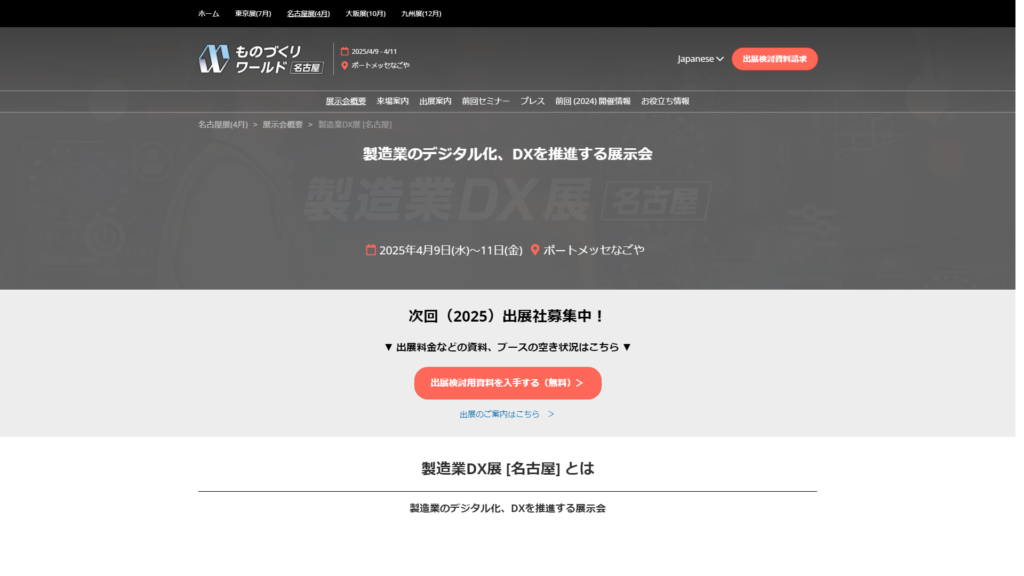Viewport: 1024px width, 576px height.
Task: Click the calendar icon beside 2025/4/9 - 4/11
Action: point(345,52)
